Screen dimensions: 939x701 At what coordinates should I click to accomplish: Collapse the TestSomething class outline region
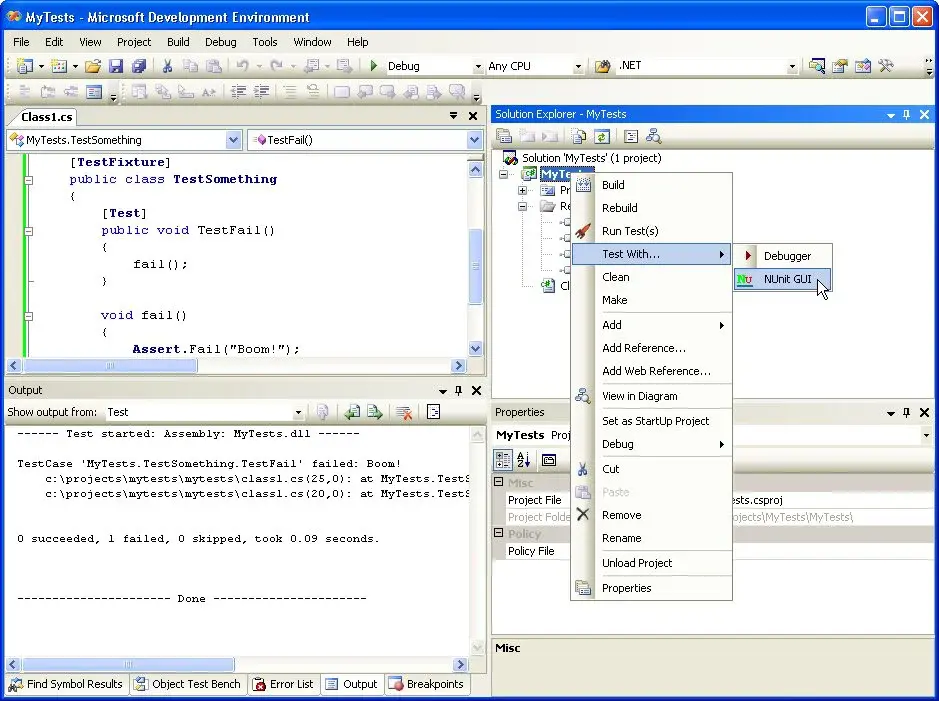click(29, 180)
